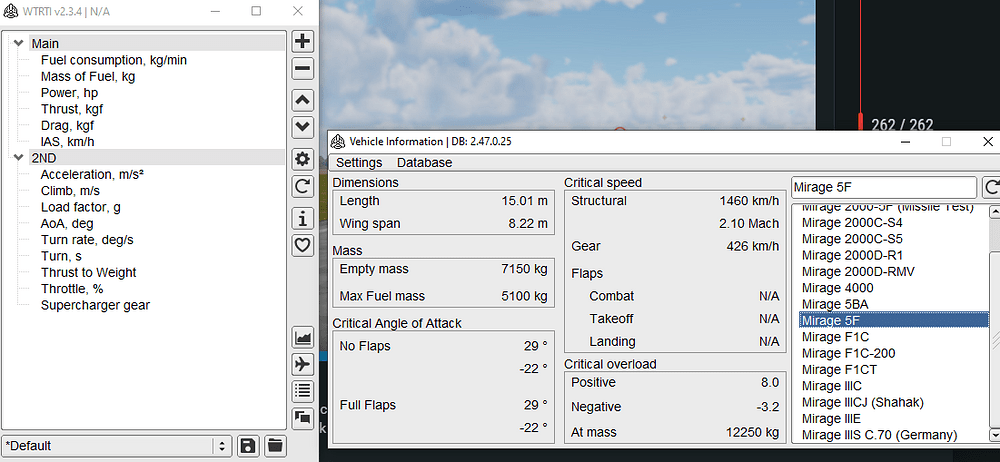Click the minus remove-indicator icon in WTRTI
Viewport: 1000px width, 462px height.
click(x=302, y=68)
